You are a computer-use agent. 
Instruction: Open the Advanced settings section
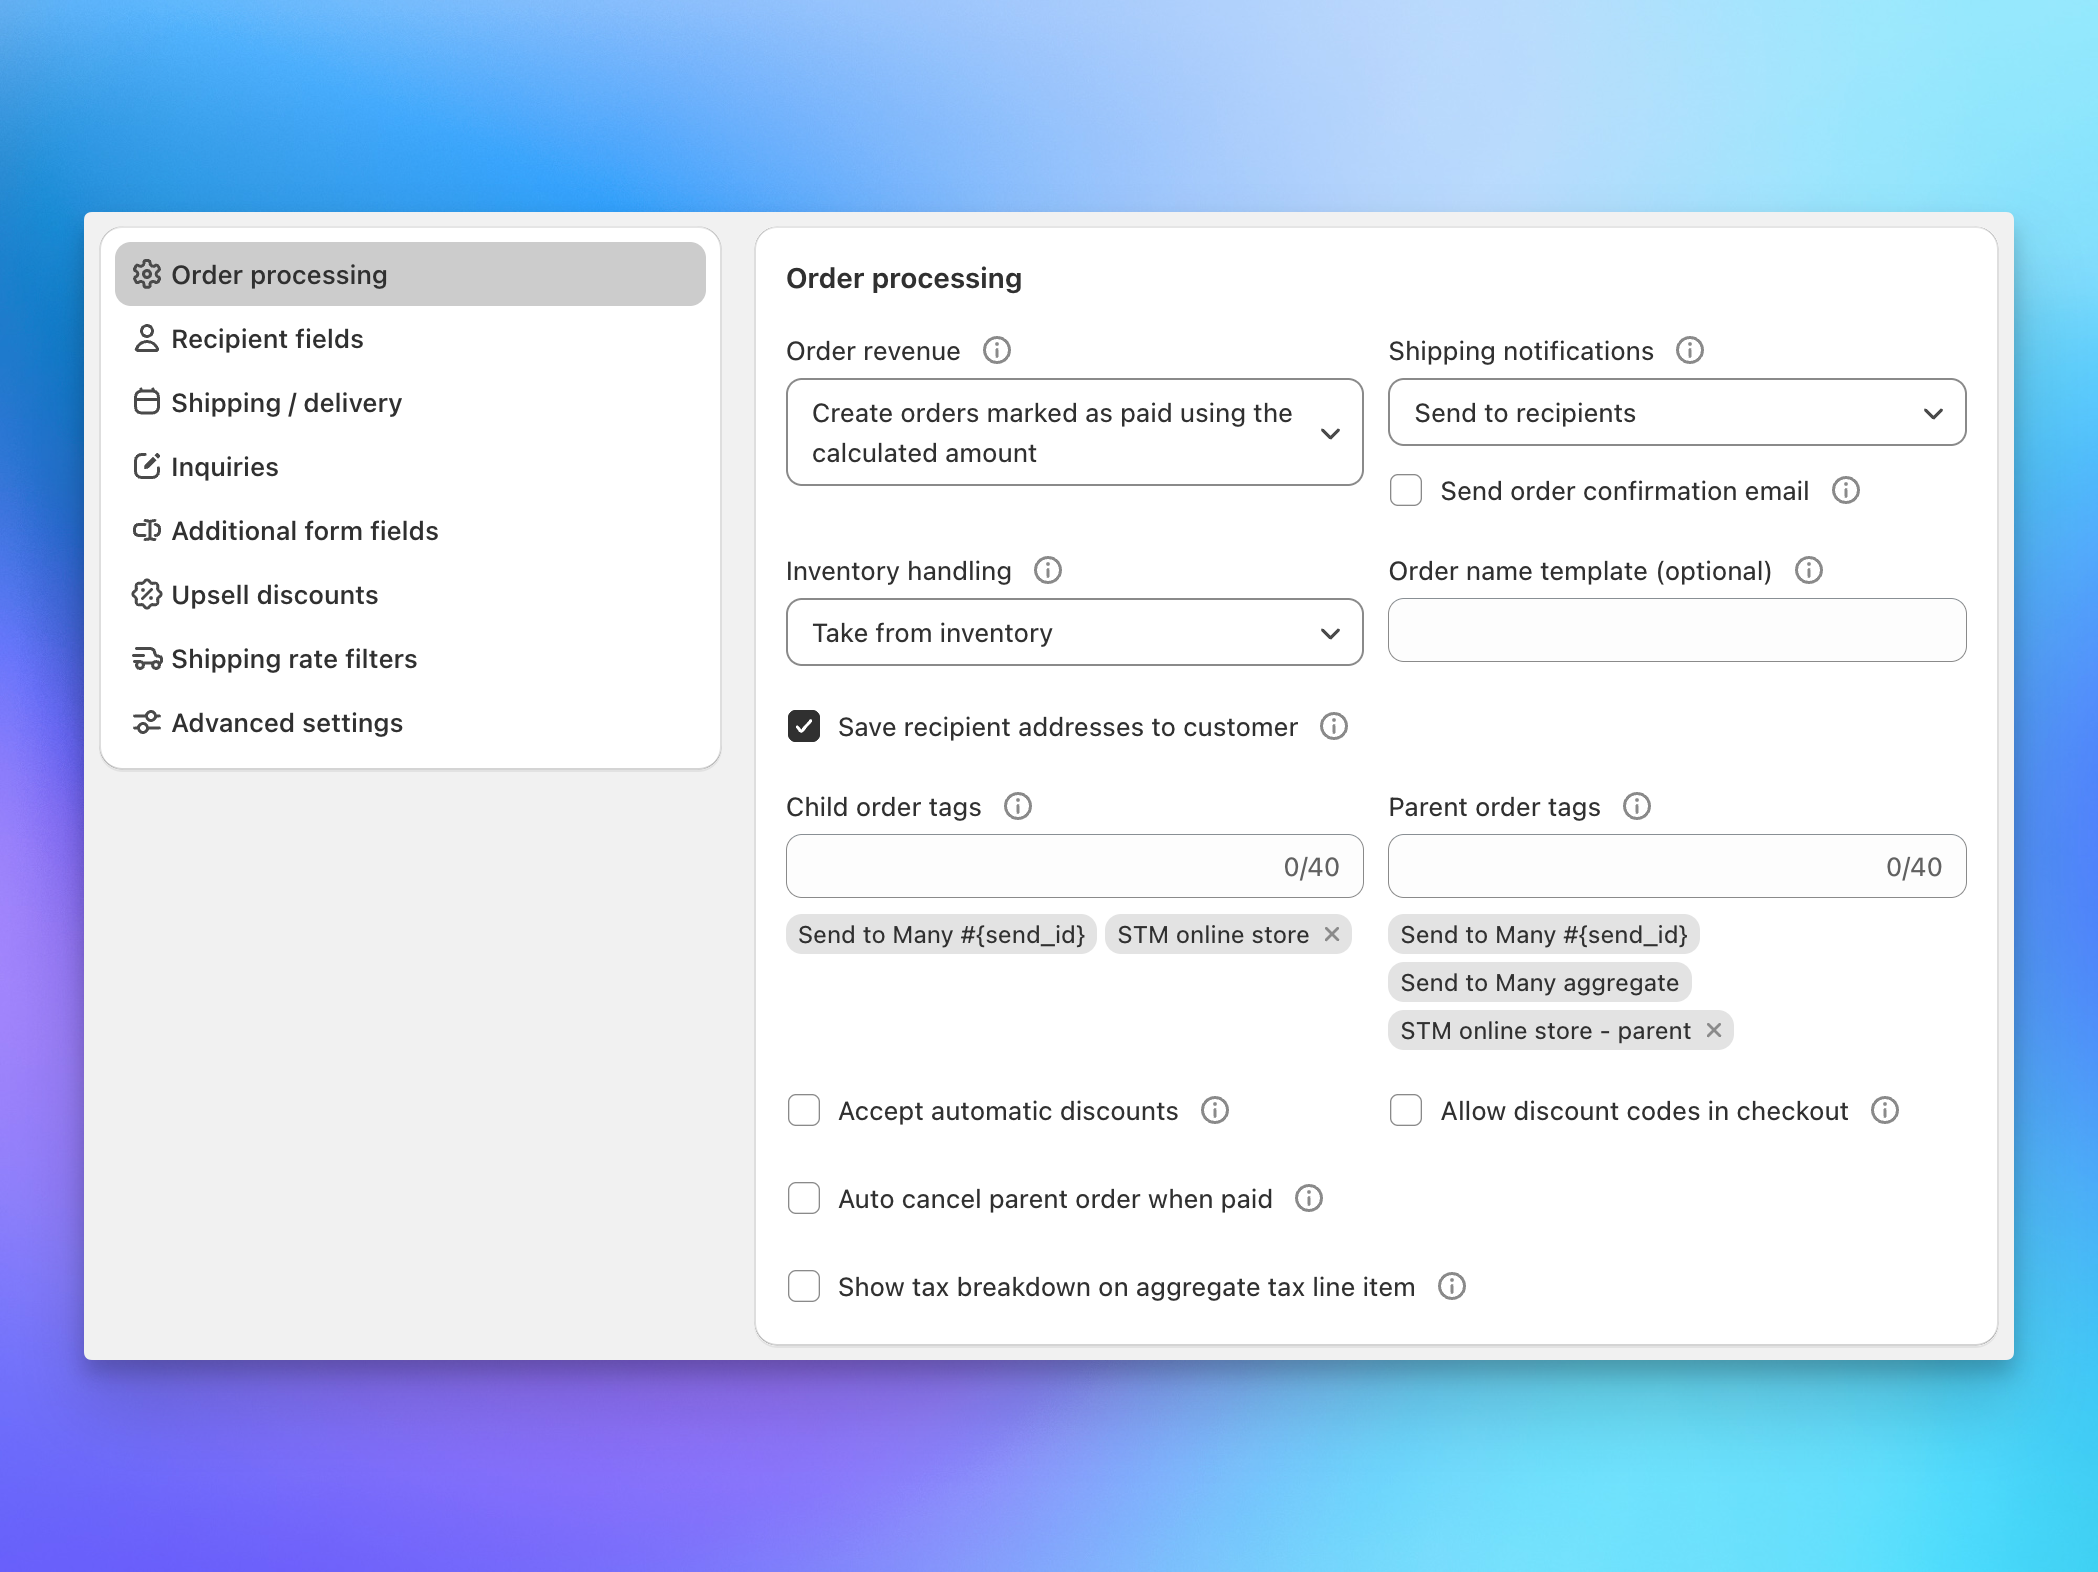click(287, 722)
